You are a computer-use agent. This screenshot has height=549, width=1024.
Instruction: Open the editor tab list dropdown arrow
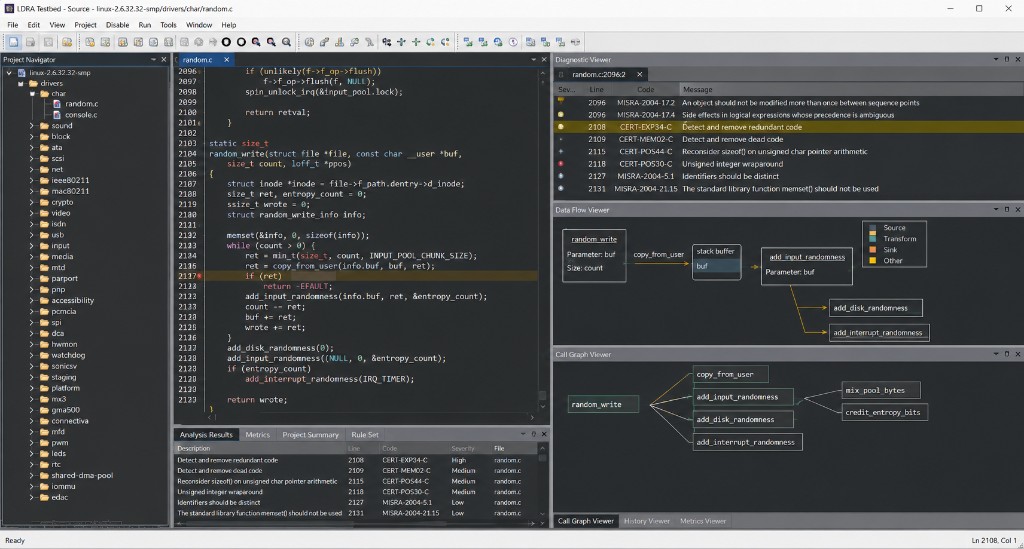(x=534, y=59)
